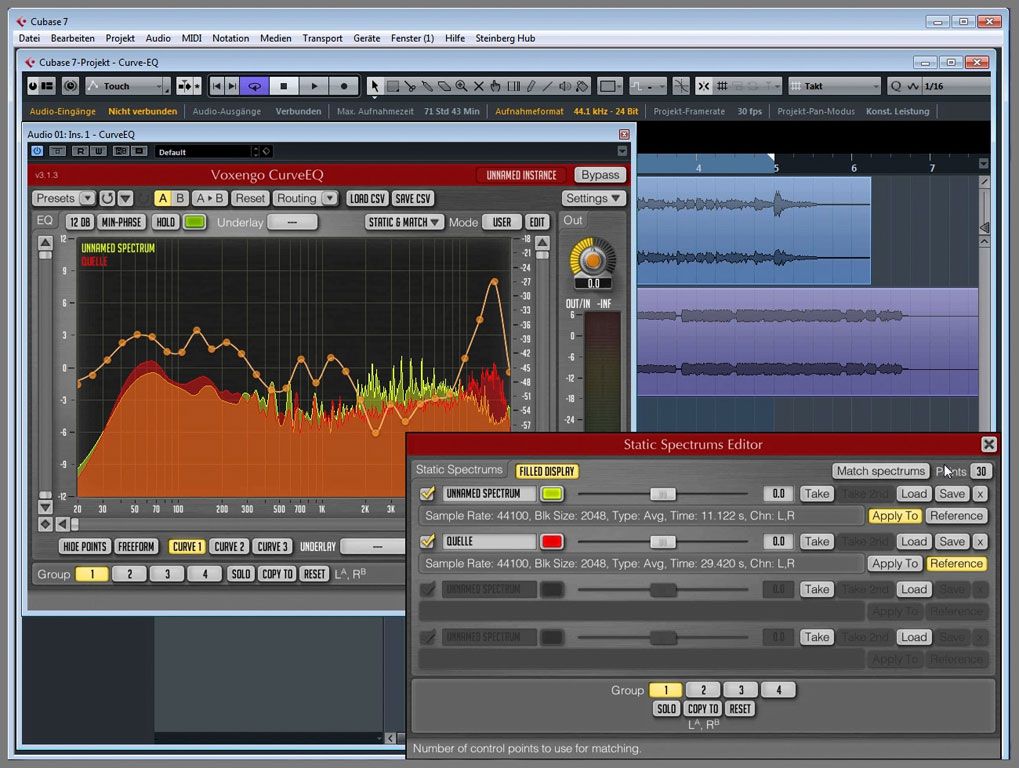Open the Takt grid type dropdown
Image resolution: width=1019 pixels, height=768 pixels.
(834, 86)
